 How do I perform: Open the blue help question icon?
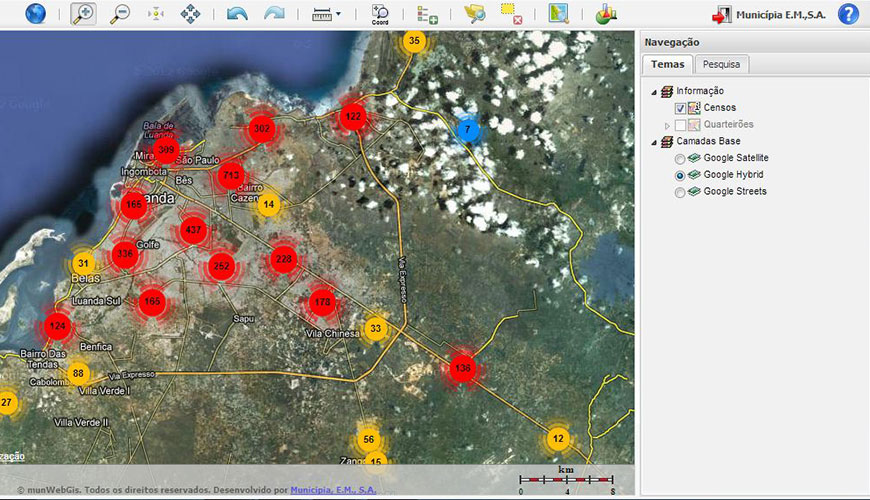(848, 14)
